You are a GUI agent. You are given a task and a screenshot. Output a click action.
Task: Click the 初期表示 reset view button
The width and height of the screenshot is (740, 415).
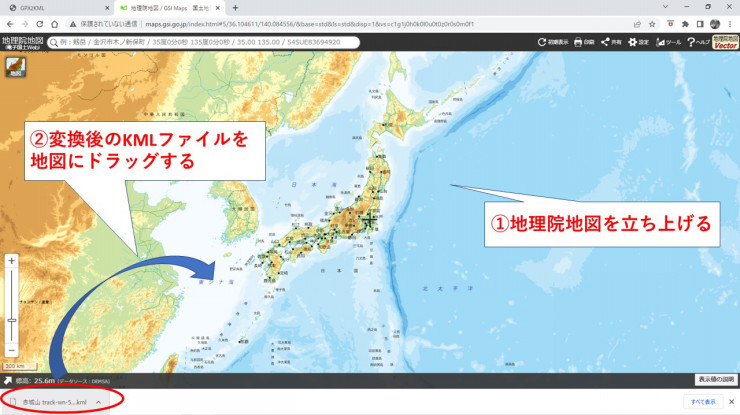pyautogui.click(x=553, y=42)
